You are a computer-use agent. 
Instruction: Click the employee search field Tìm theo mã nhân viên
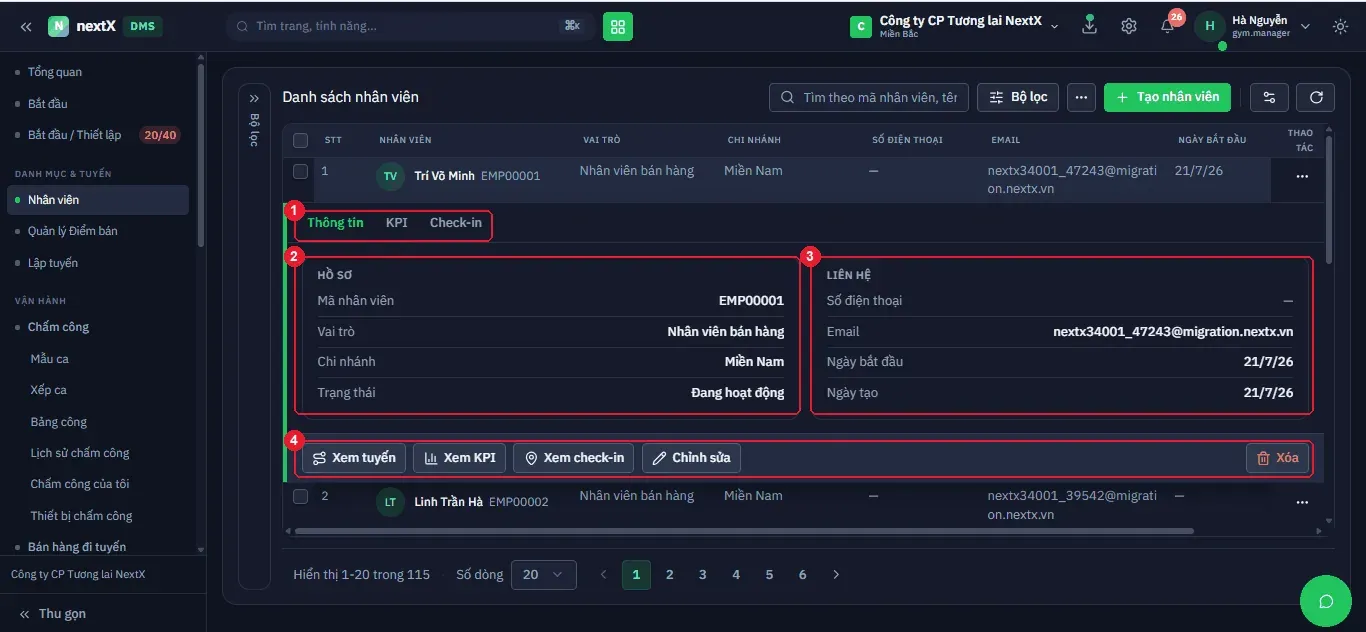pos(869,97)
